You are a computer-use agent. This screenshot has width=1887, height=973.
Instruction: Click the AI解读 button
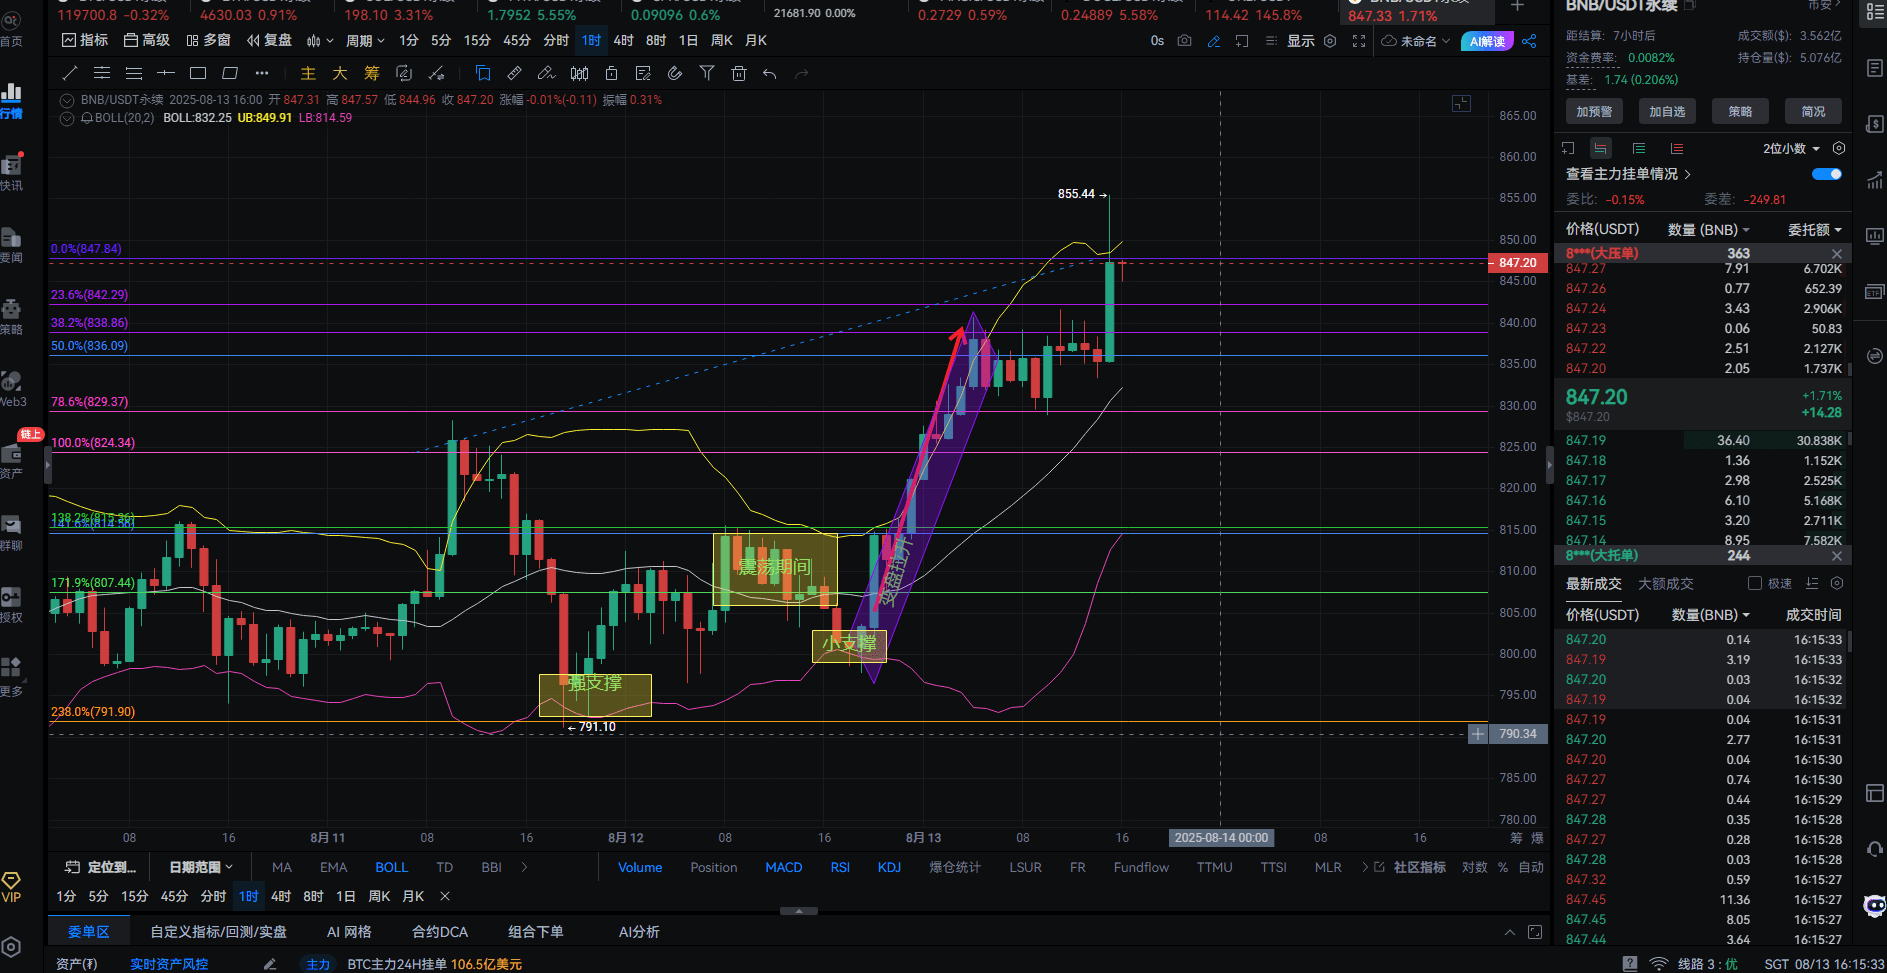pyautogui.click(x=1487, y=41)
